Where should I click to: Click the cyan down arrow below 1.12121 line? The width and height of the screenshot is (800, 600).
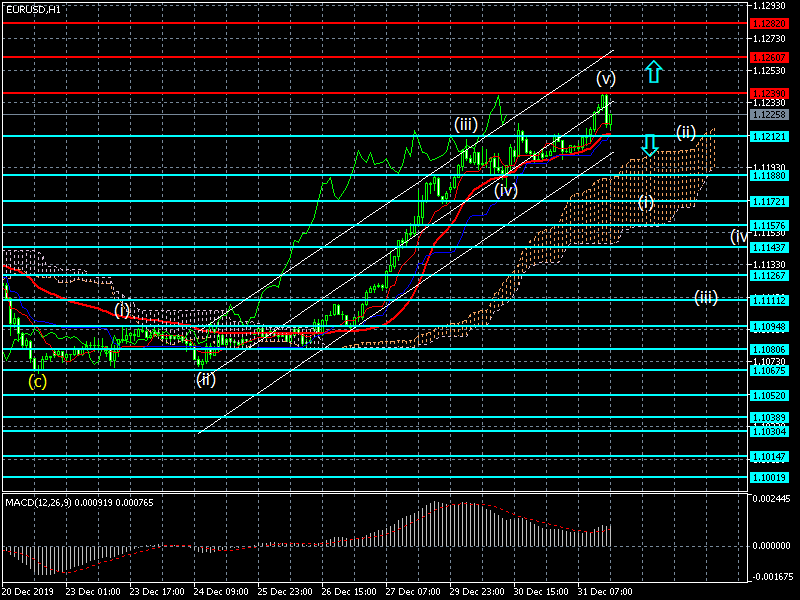(649, 145)
